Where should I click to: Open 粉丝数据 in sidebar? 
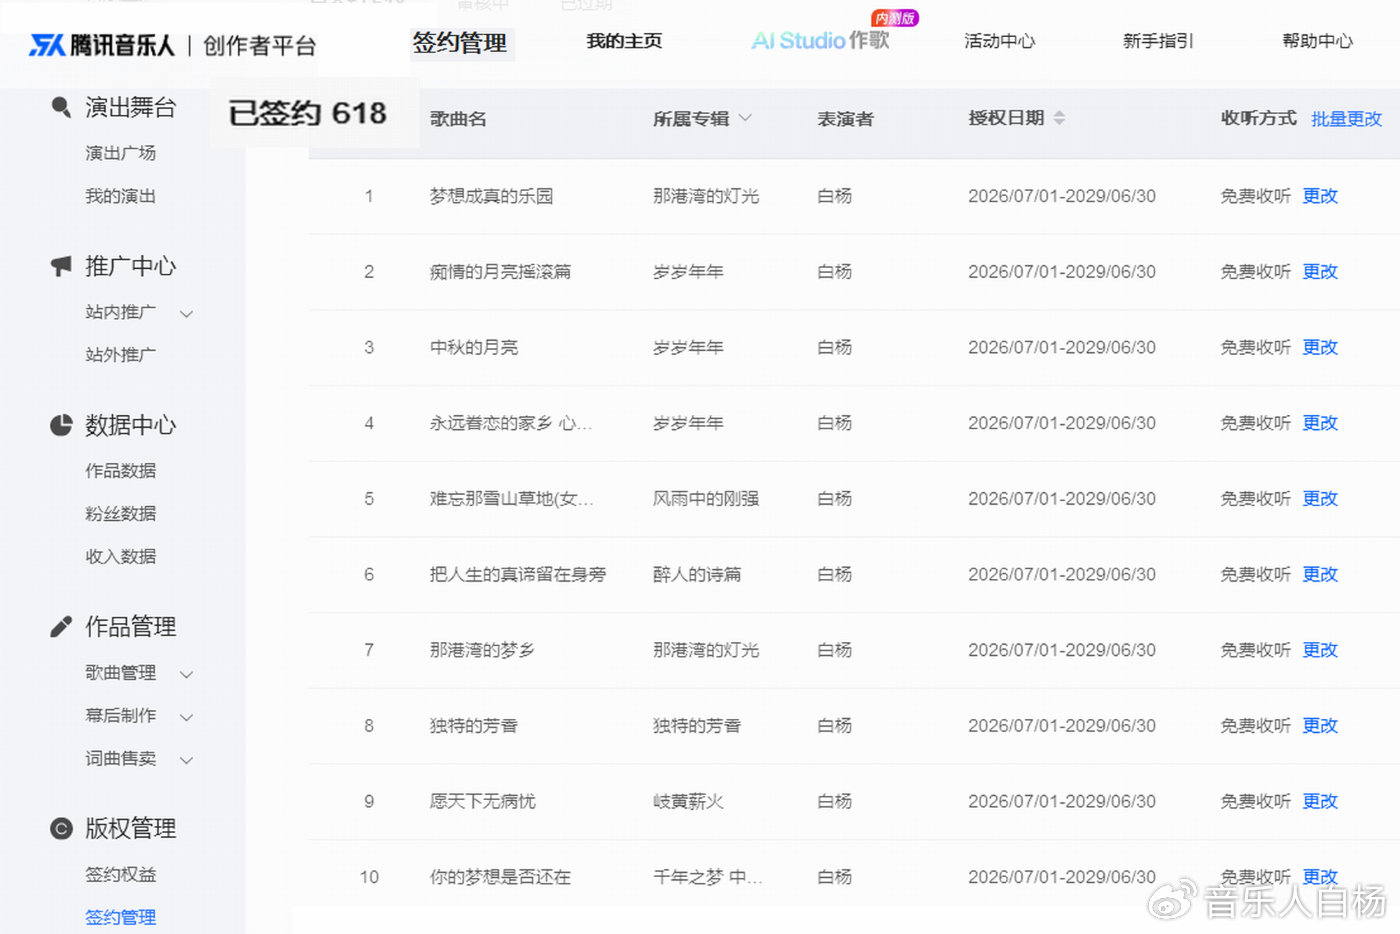[x=120, y=513]
